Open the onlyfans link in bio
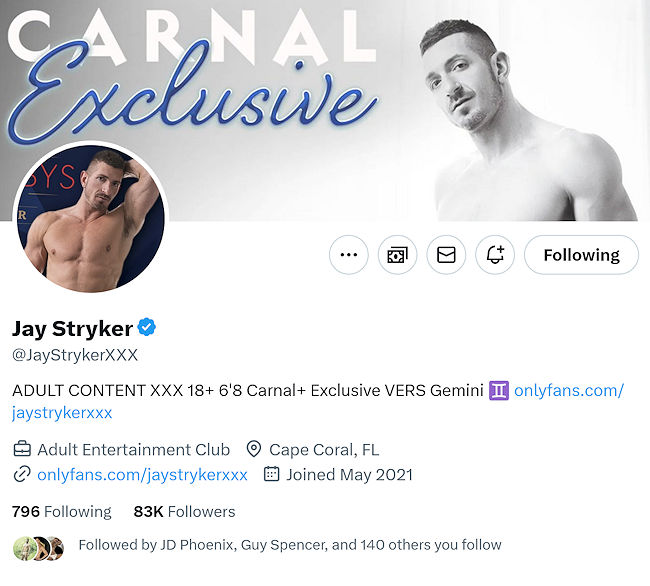 pos(568,390)
